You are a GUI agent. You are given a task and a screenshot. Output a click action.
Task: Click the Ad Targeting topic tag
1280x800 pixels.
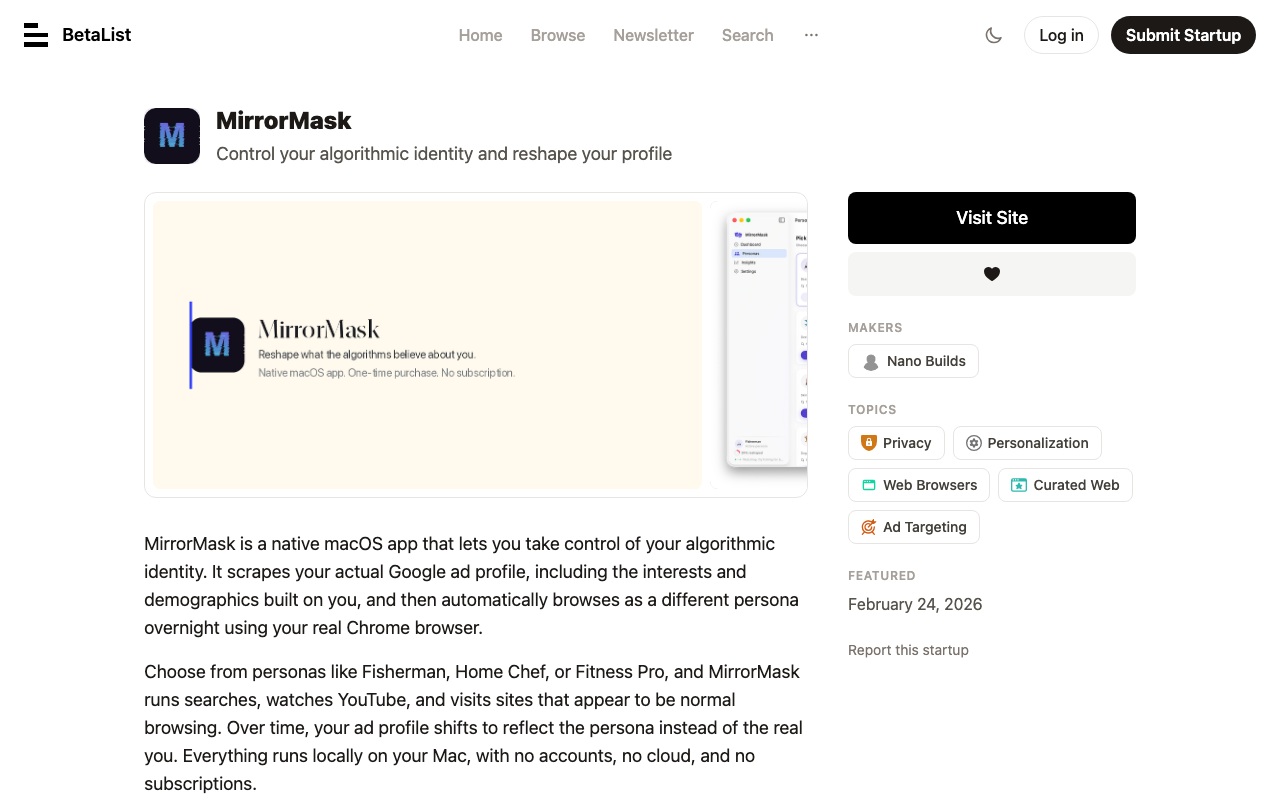[x=914, y=527]
